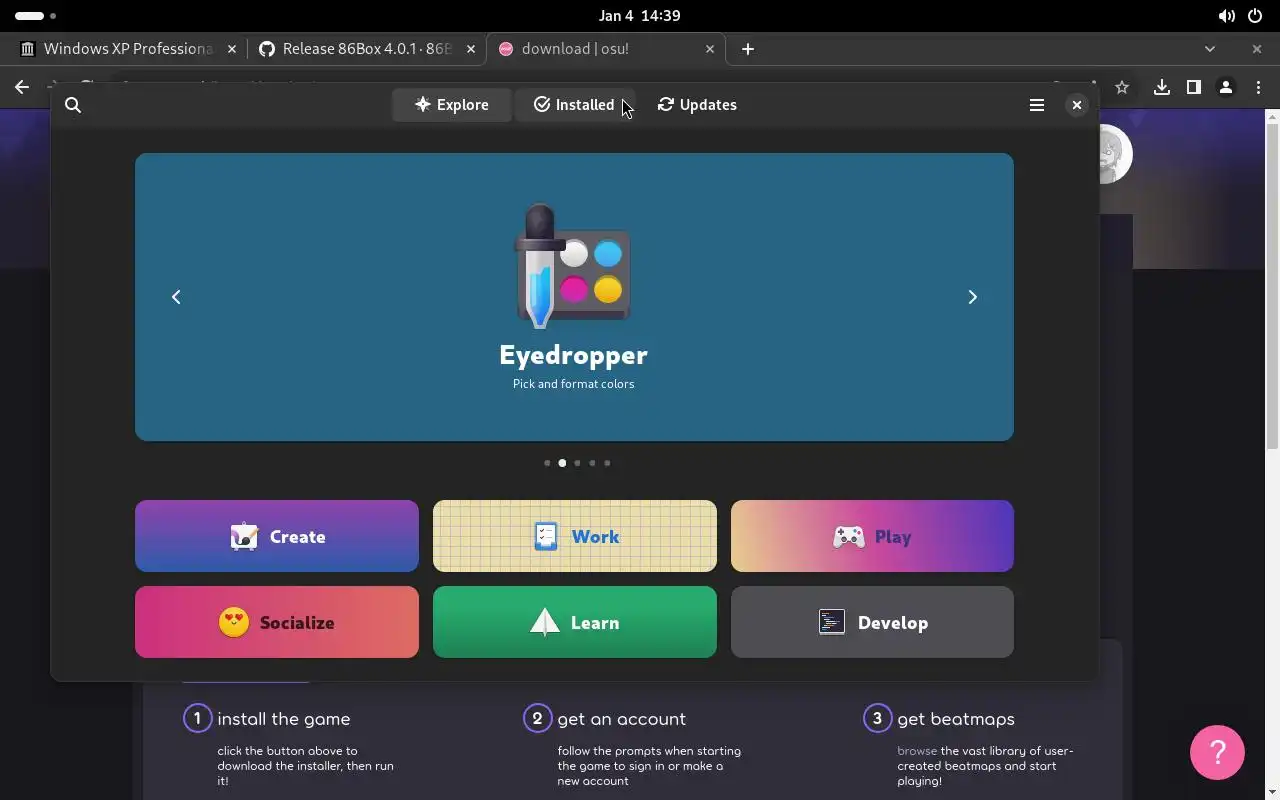Viewport: 1280px width, 800px height.
Task: Show previous featured app in carousel
Action: click(x=176, y=297)
